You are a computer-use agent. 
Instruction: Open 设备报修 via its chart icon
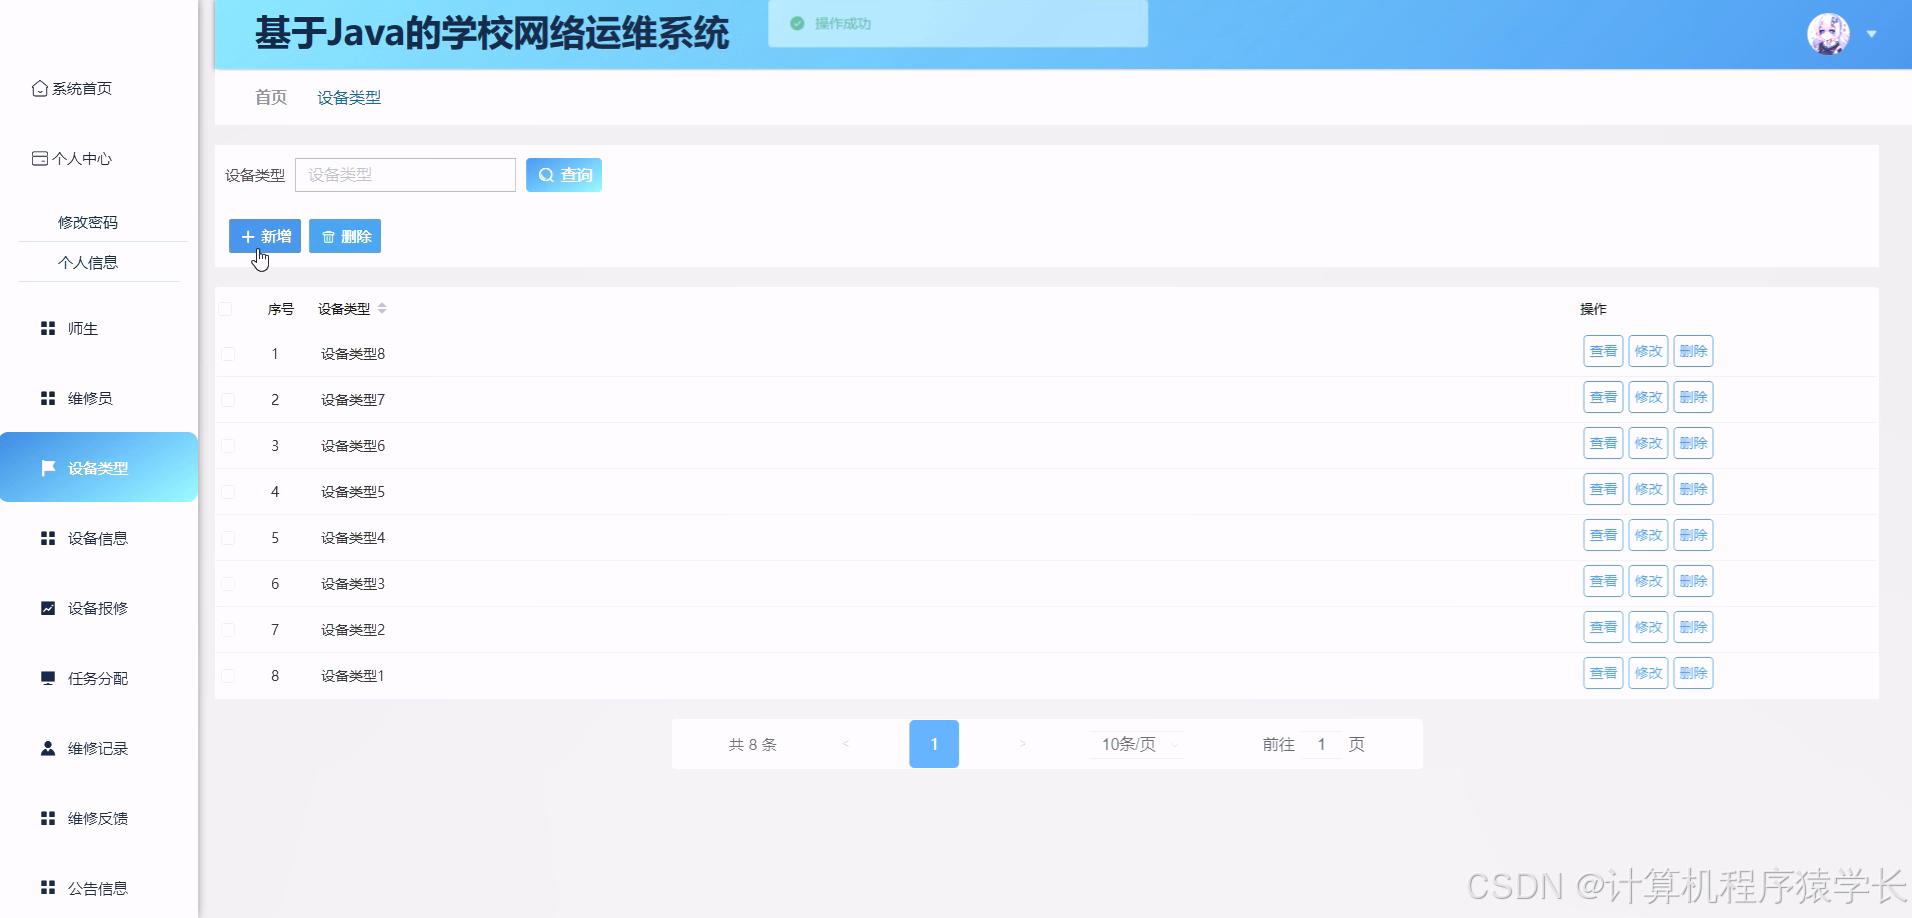[47, 607]
